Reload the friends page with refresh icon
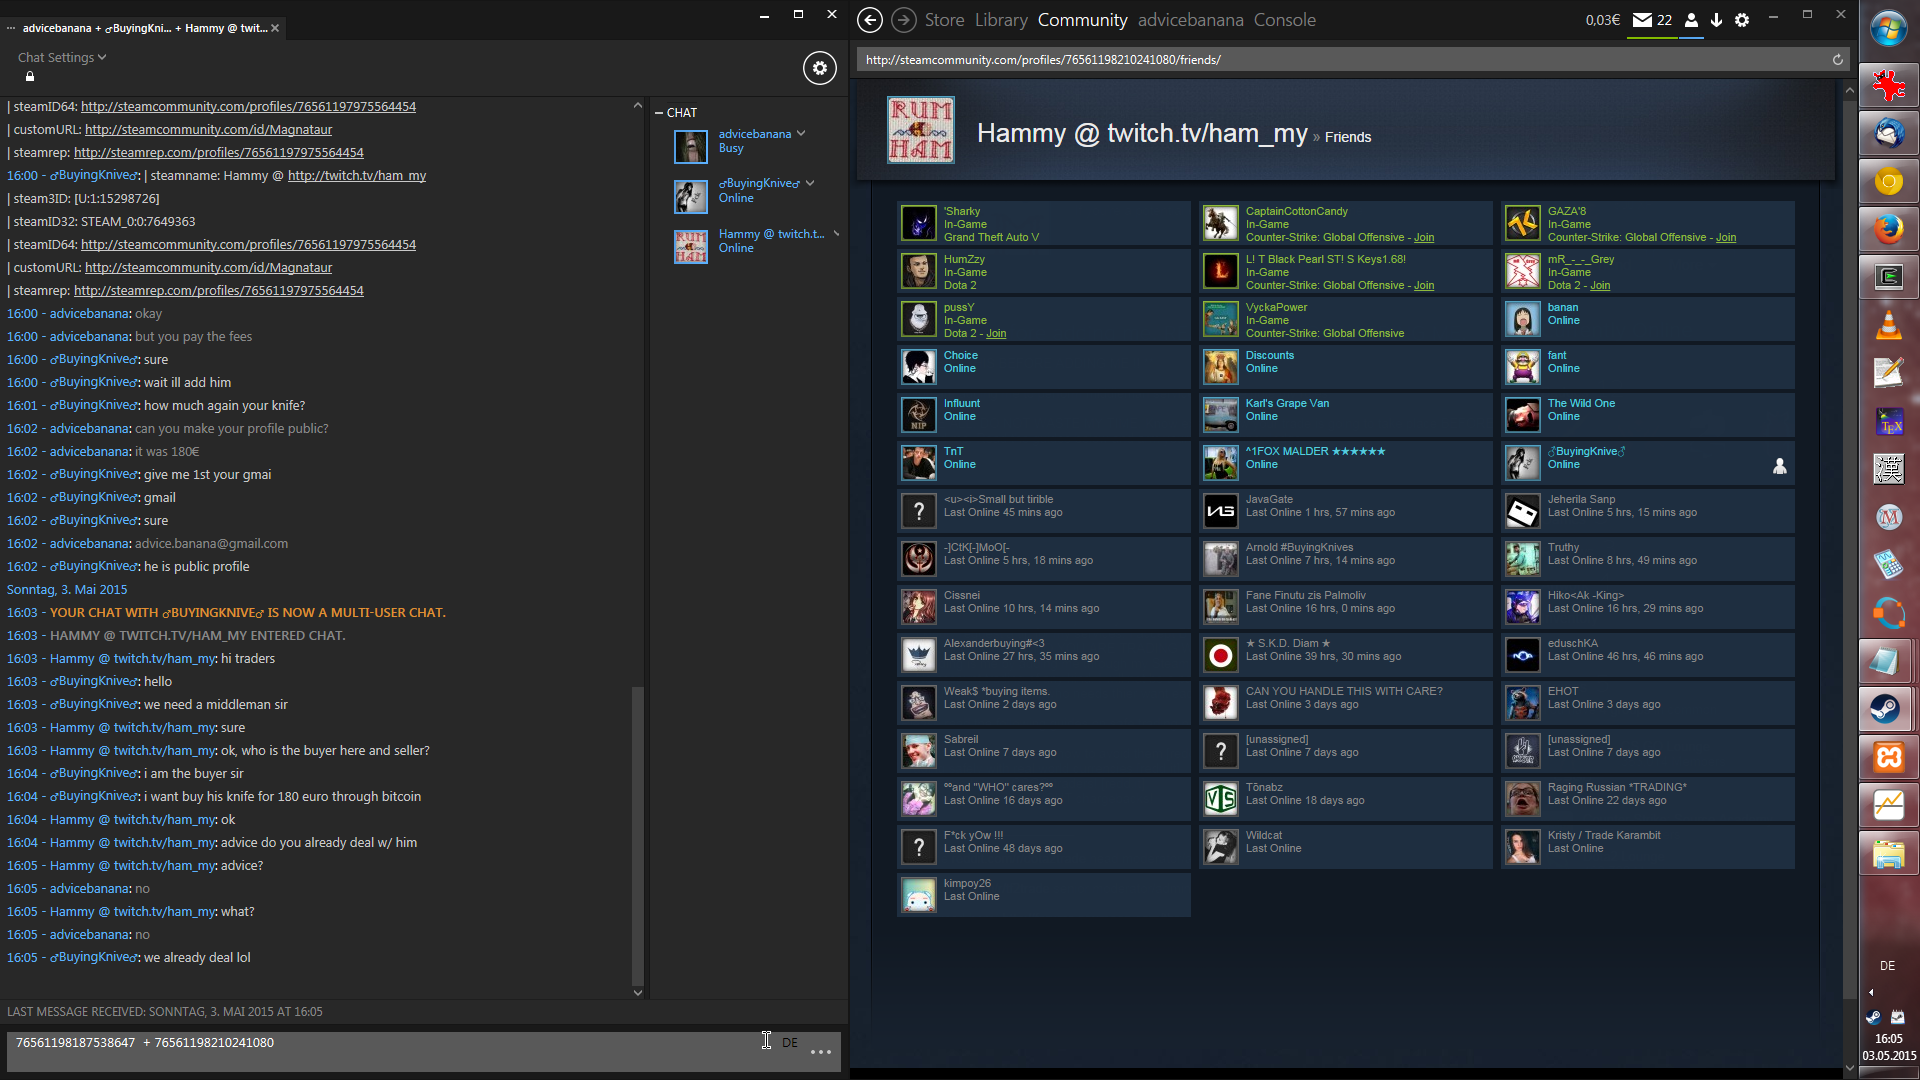 [x=1837, y=60]
